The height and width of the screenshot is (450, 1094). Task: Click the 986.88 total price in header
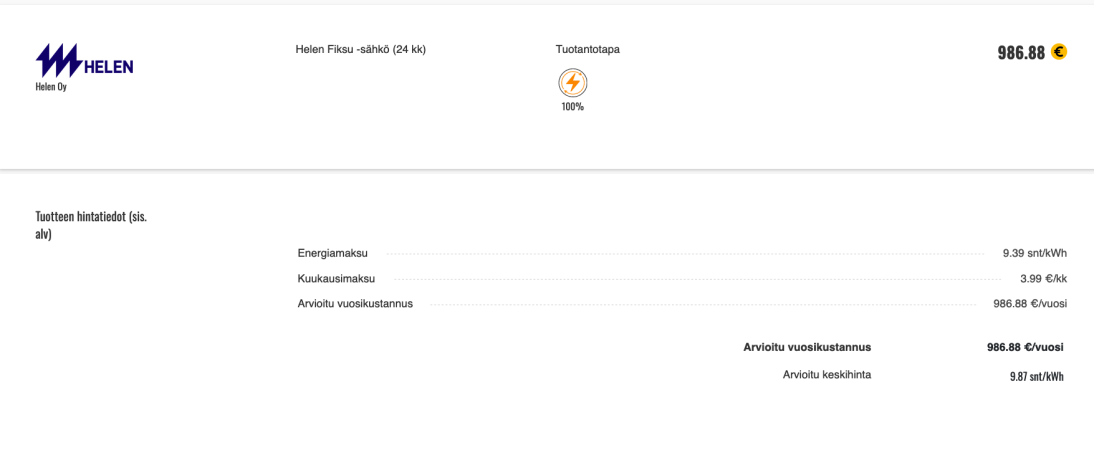point(1021,52)
